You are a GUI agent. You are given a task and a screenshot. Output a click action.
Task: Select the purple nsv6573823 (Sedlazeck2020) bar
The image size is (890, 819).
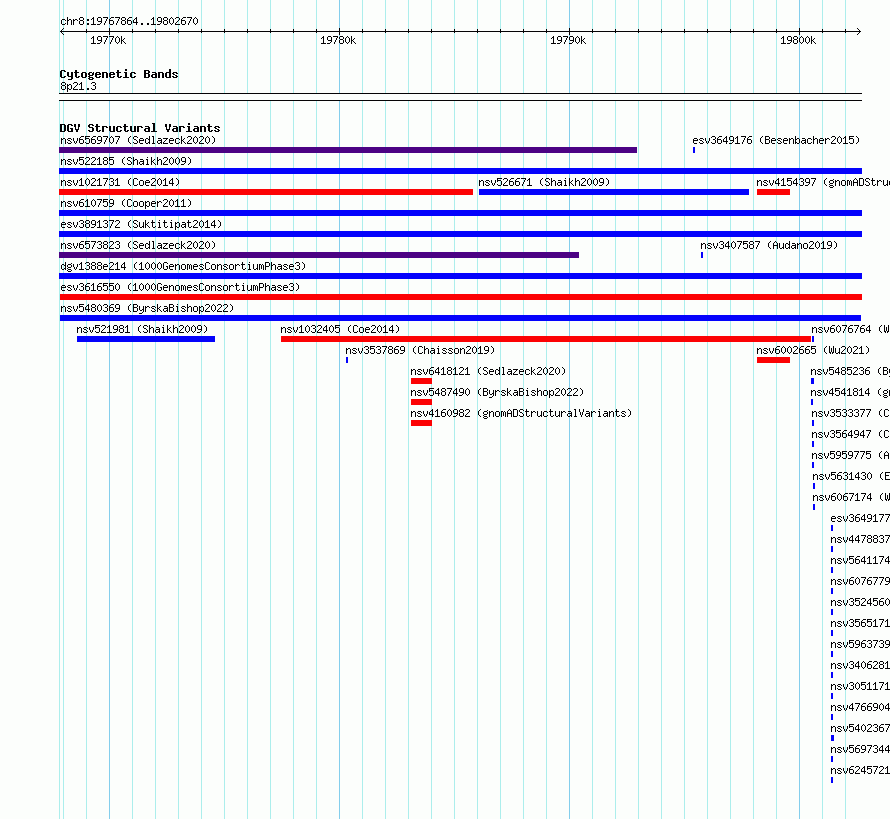point(319,255)
